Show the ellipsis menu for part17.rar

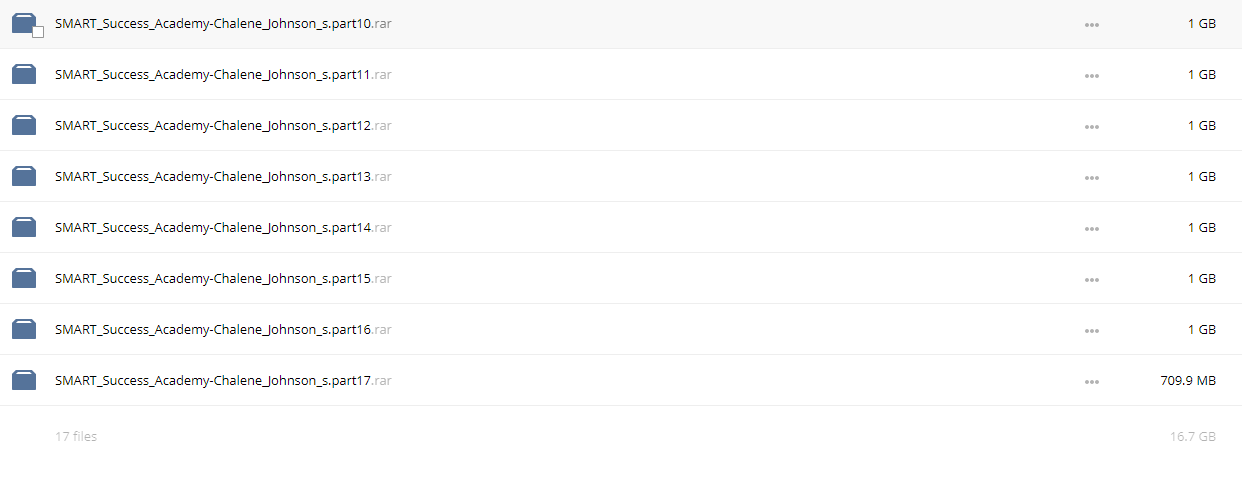pyautogui.click(x=1092, y=381)
